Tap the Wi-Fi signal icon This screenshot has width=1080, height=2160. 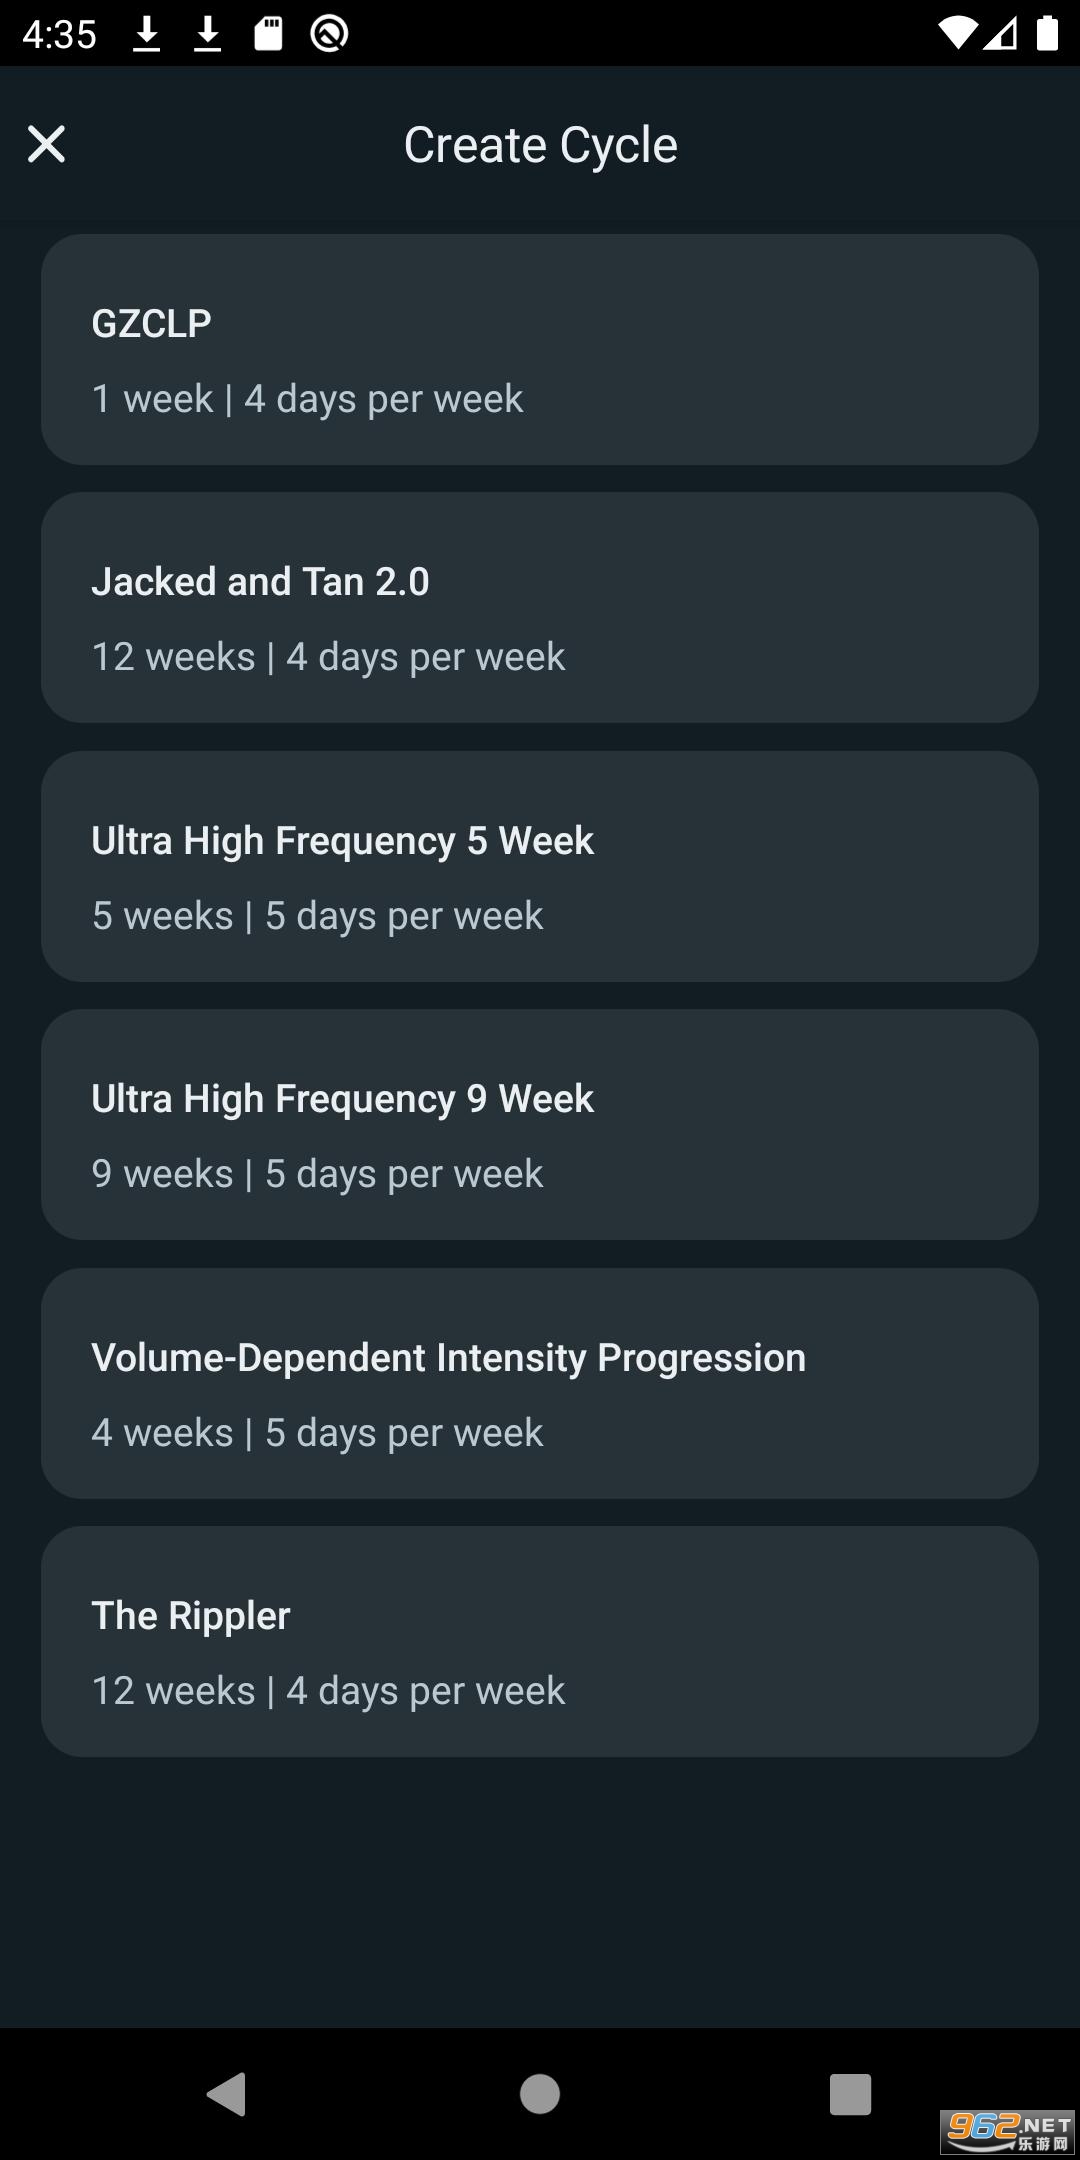(x=956, y=34)
